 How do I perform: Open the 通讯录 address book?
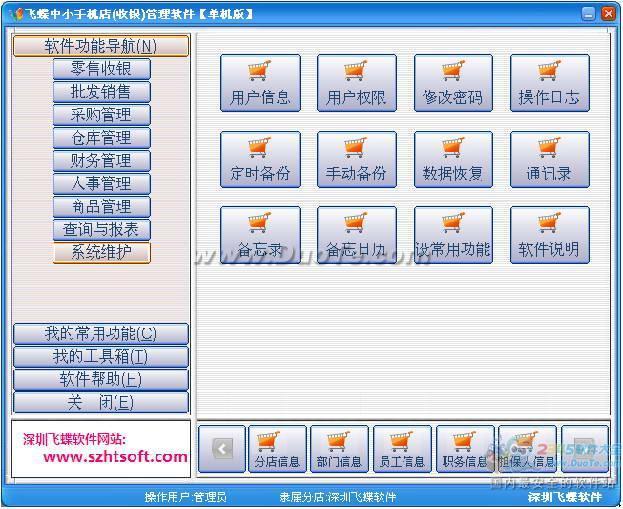tap(549, 159)
